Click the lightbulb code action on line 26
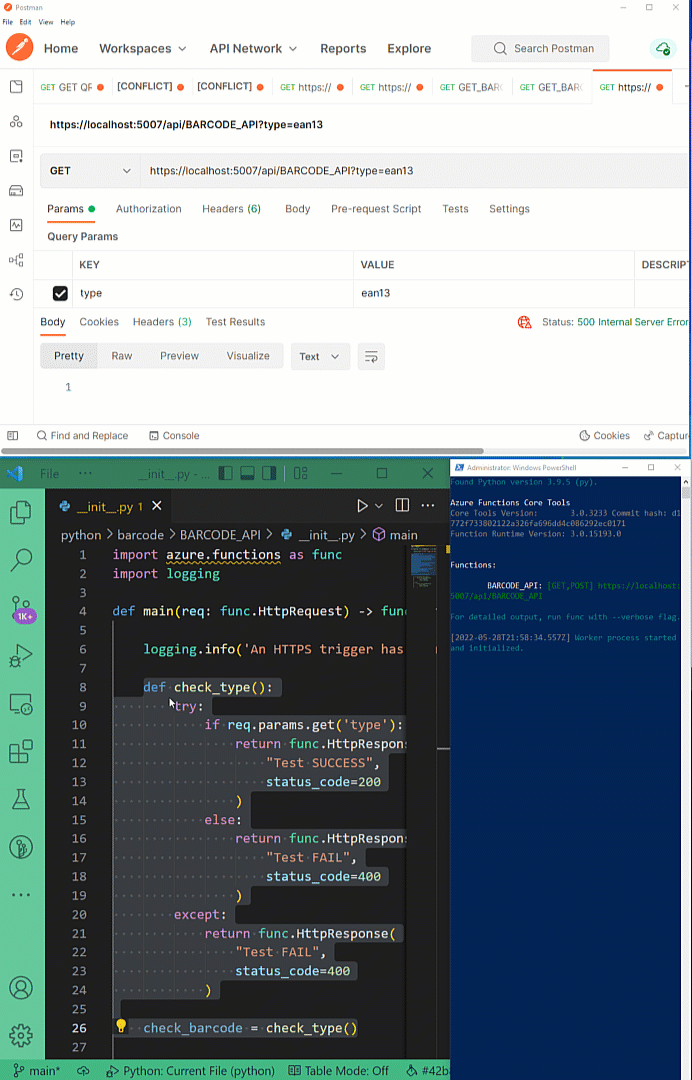This screenshot has width=692, height=1080. (121, 1027)
